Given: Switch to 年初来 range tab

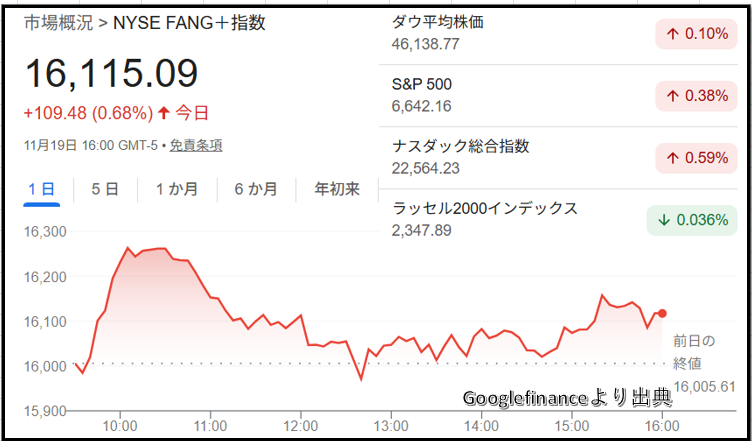Looking at the screenshot, I should click(x=337, y=188).
